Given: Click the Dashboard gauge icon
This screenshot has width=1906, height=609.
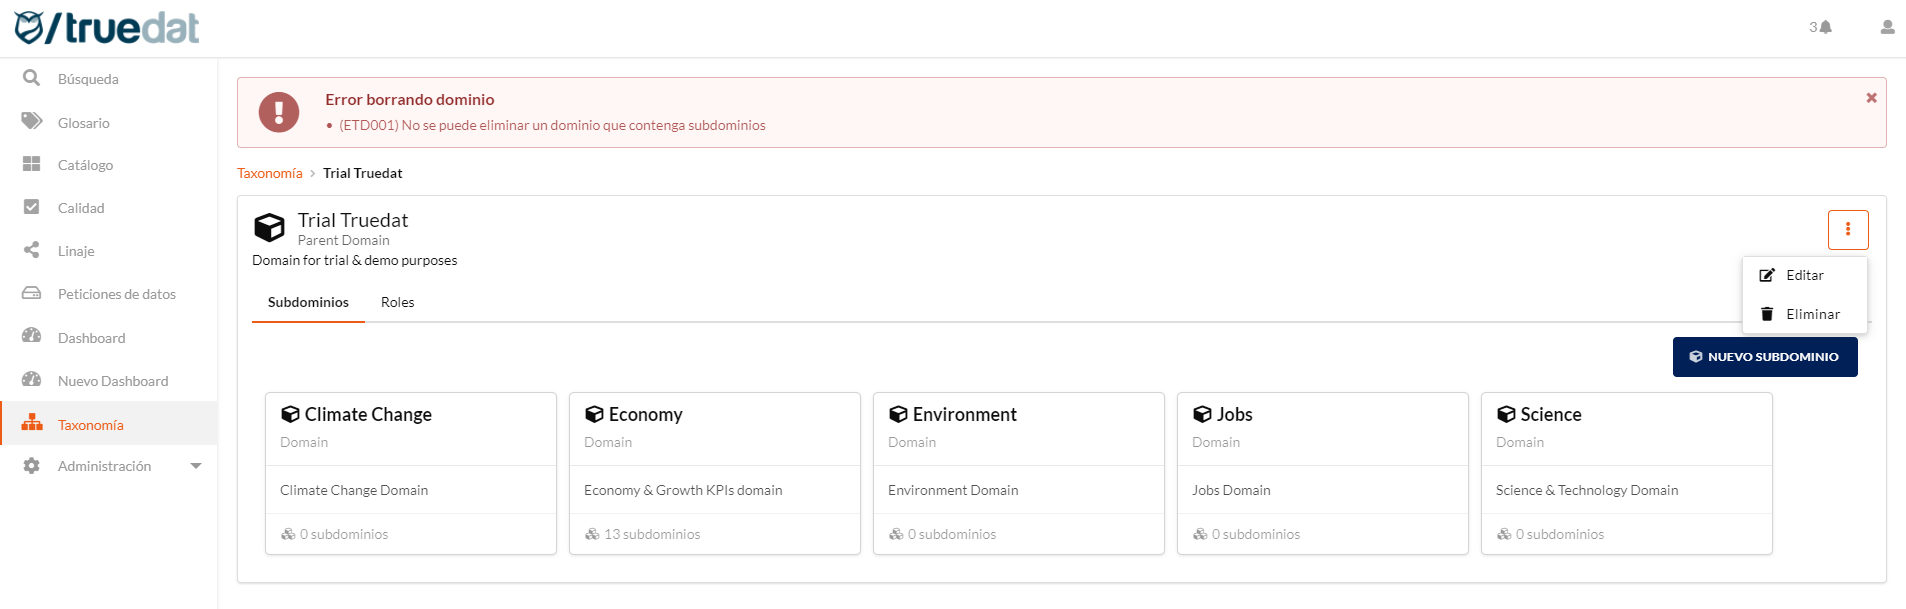Looking at the screenshot, I should 32,336.
